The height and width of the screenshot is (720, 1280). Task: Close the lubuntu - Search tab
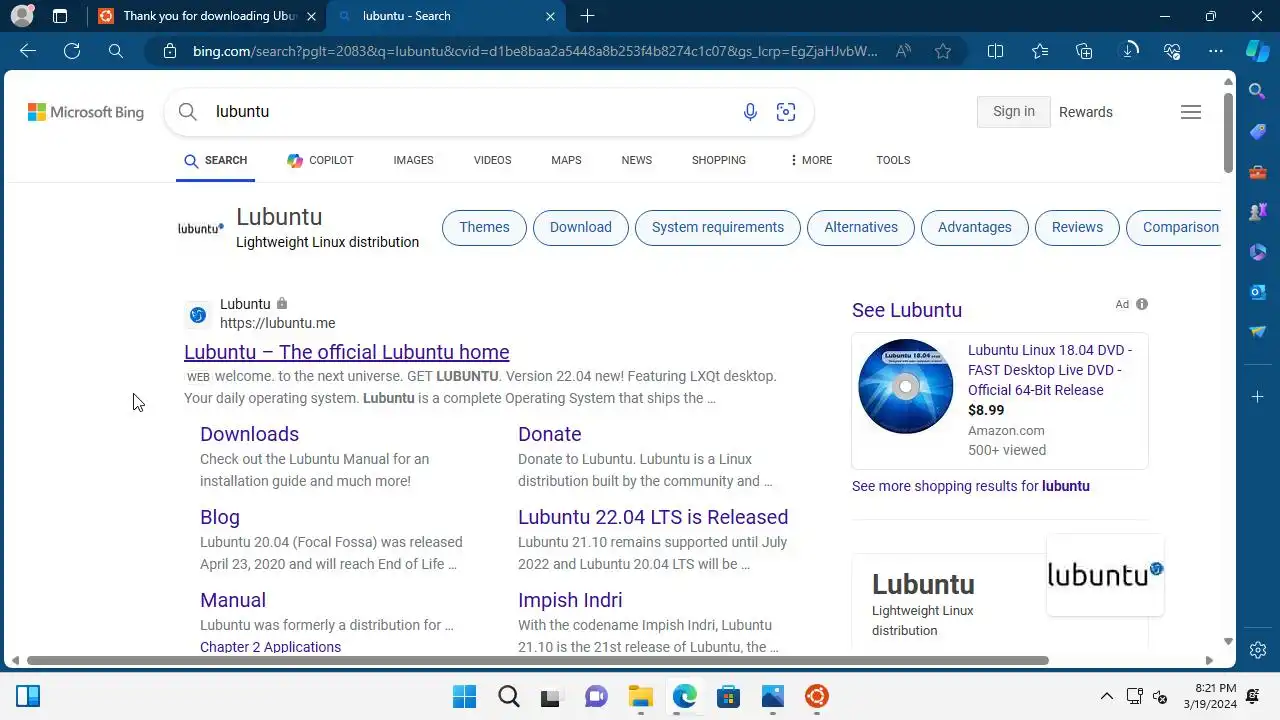coord(550,16)
